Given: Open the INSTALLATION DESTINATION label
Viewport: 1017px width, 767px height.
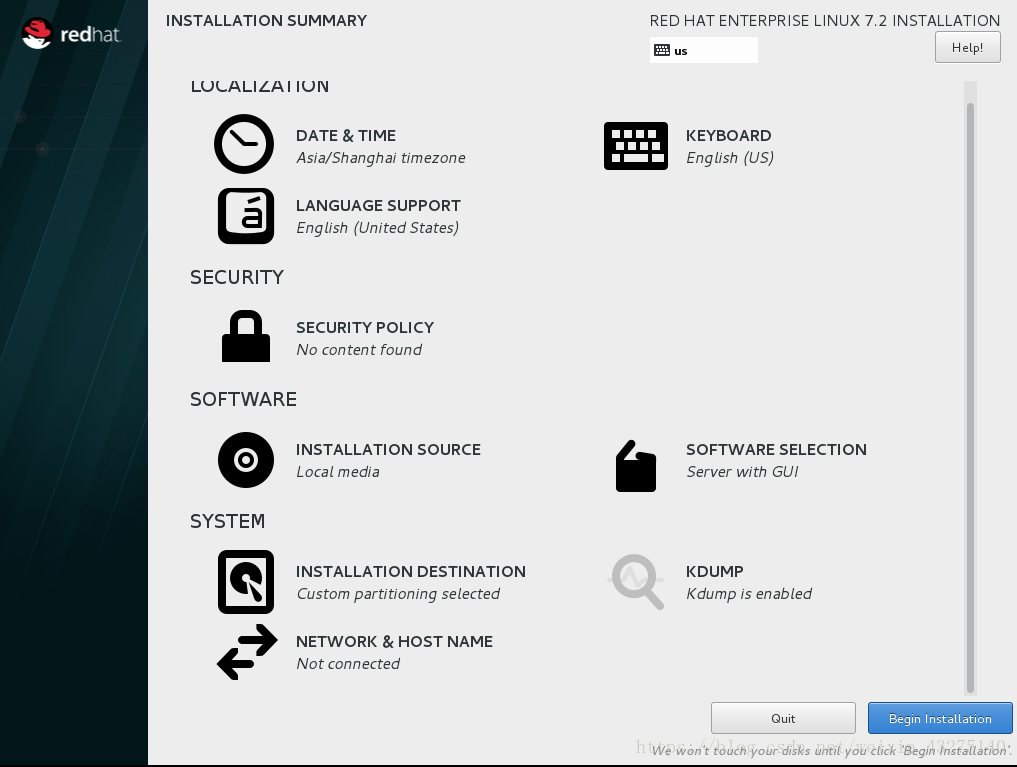Looking at the screenshot, I should tap(411, 571).
